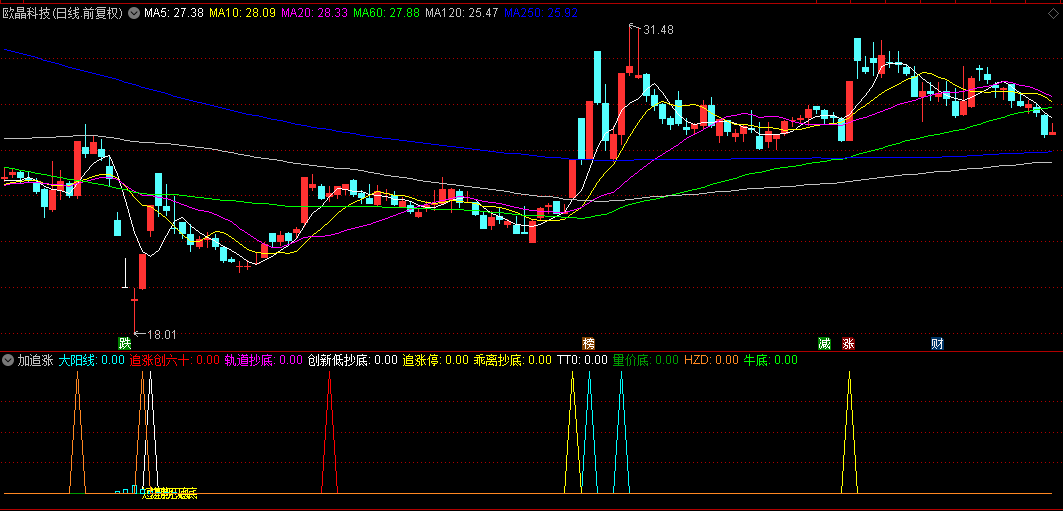Click the rightmost yellow signal spike
Viewport: 1063px width, 511px height.
(x=849, y=432)
